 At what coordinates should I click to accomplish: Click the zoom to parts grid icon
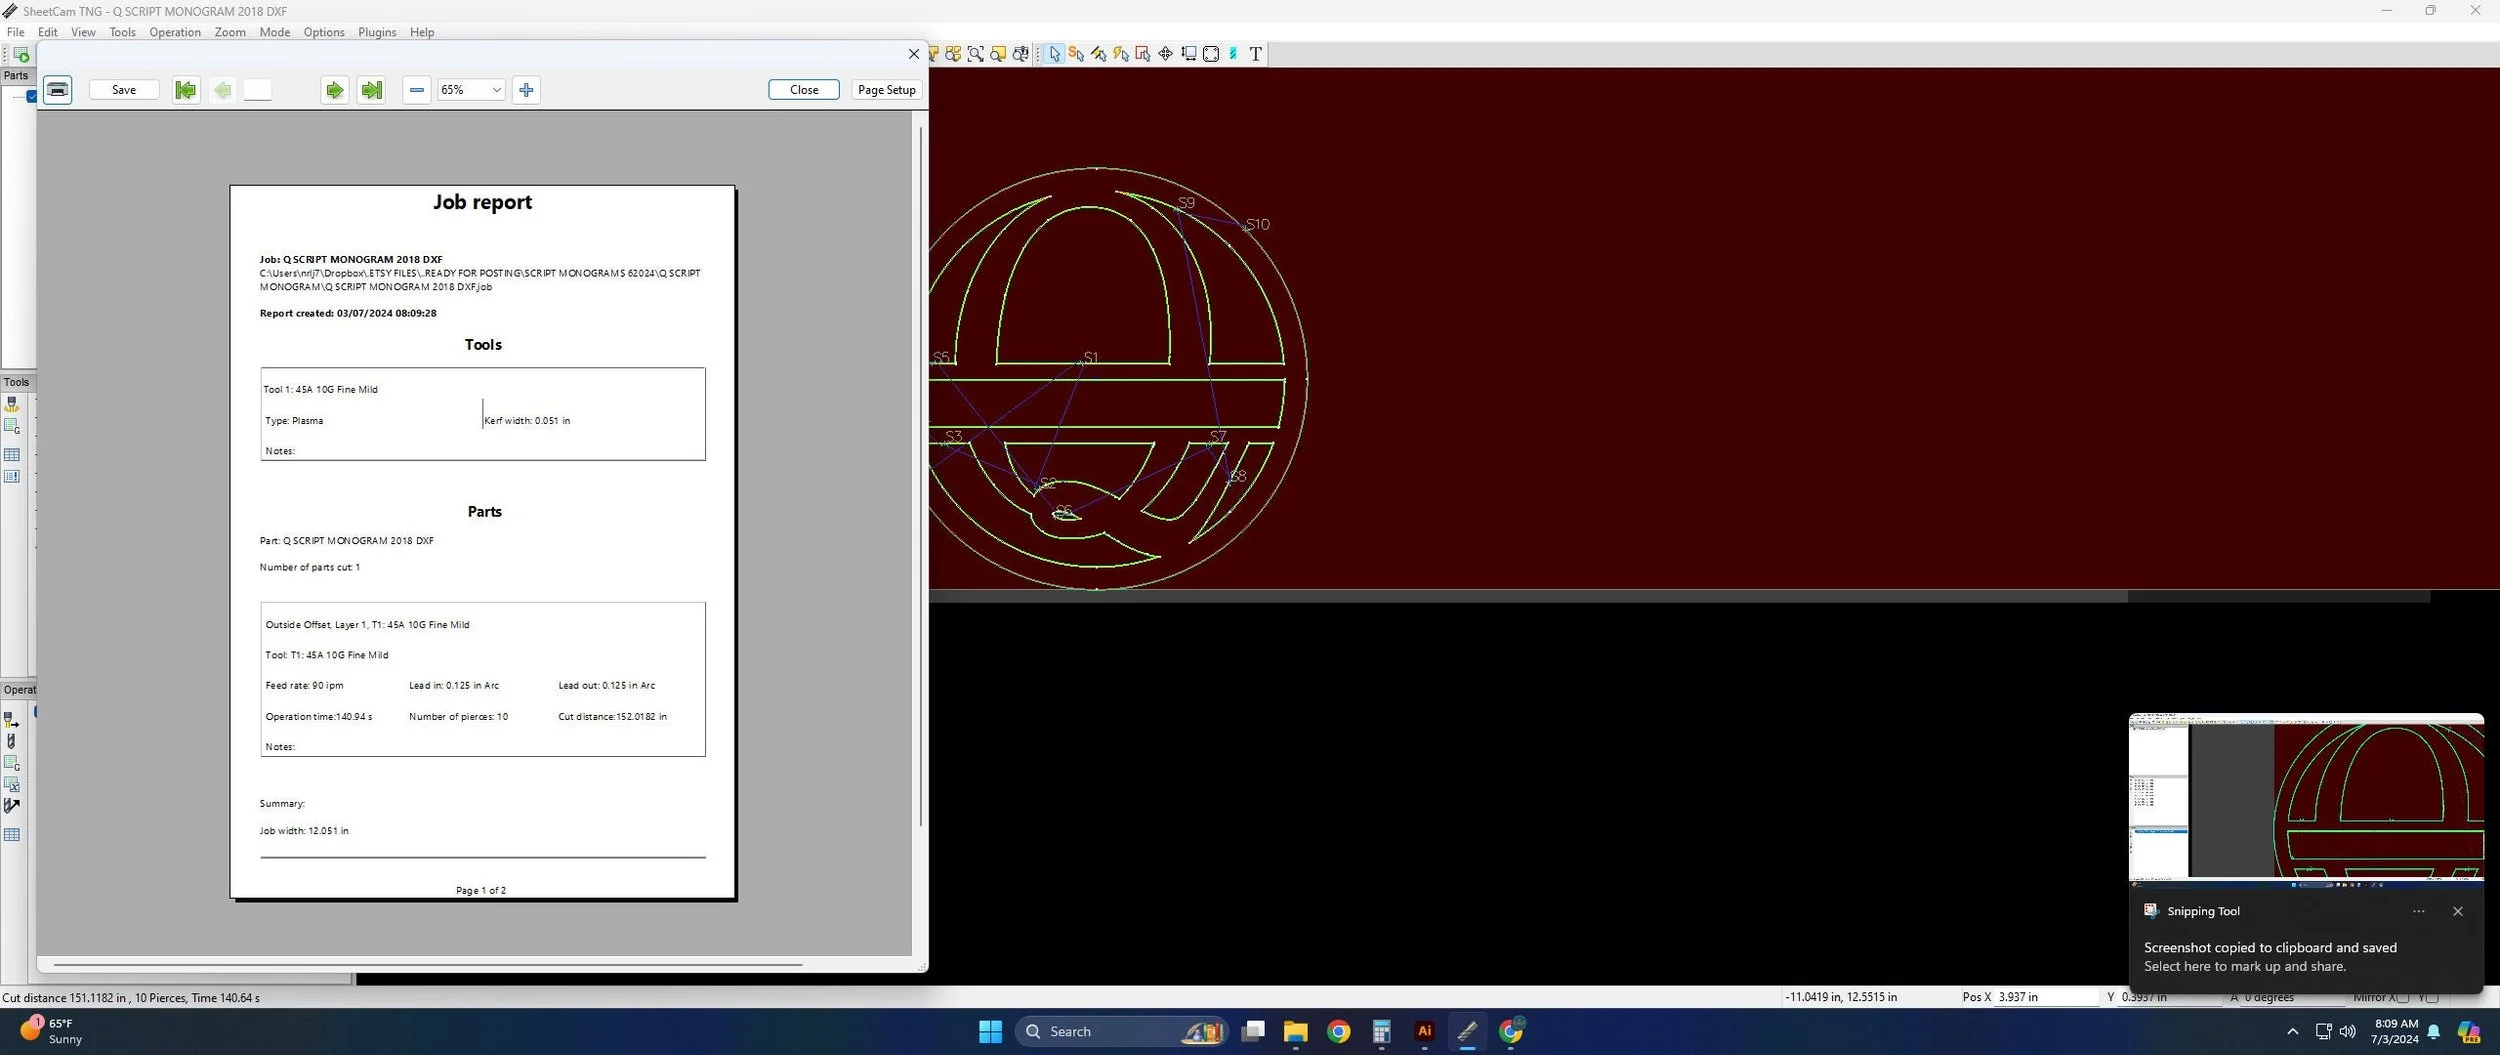coord(953,54)
